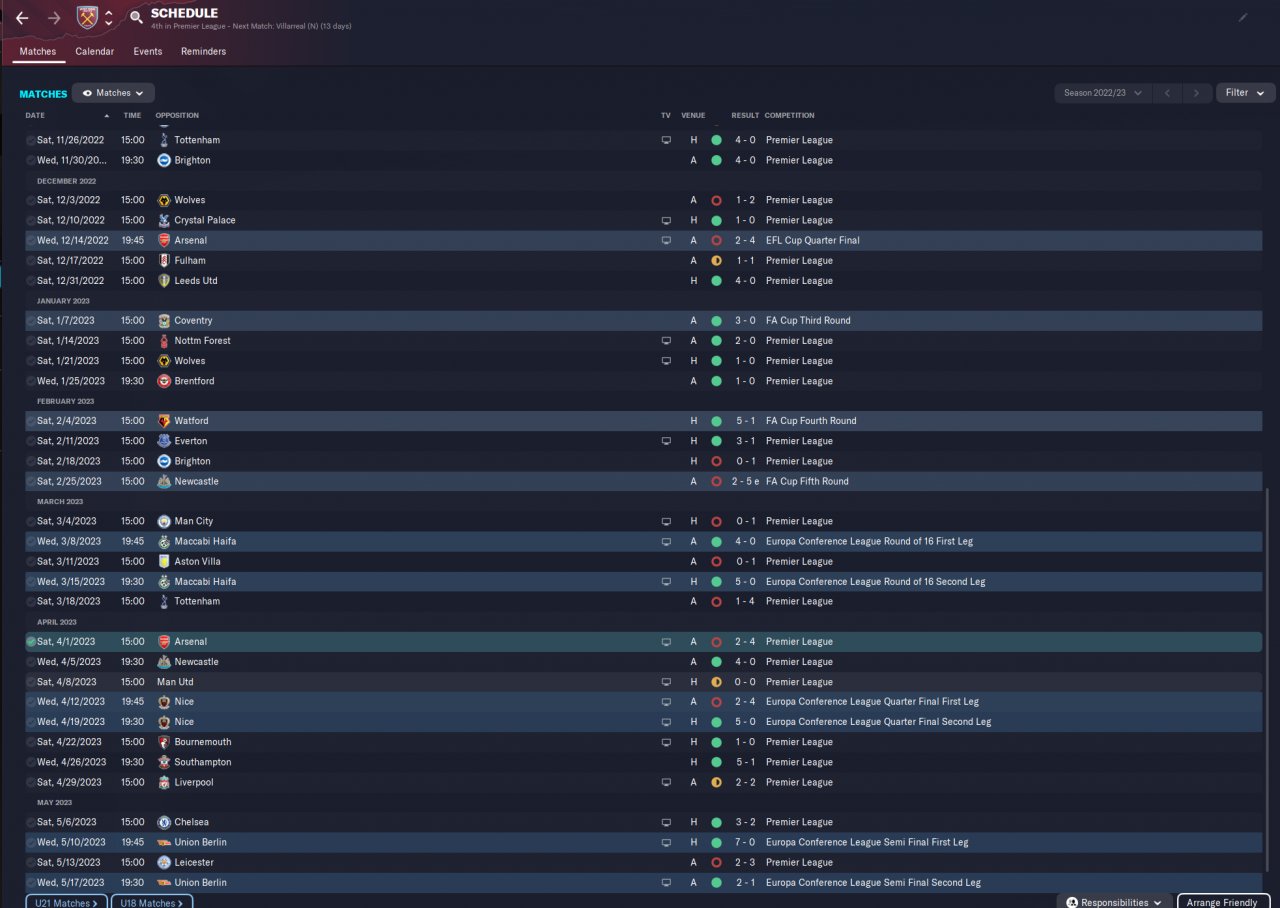Click the Aston Villa club badge
Screen dimensions: 1280x908
click(164, 561)
